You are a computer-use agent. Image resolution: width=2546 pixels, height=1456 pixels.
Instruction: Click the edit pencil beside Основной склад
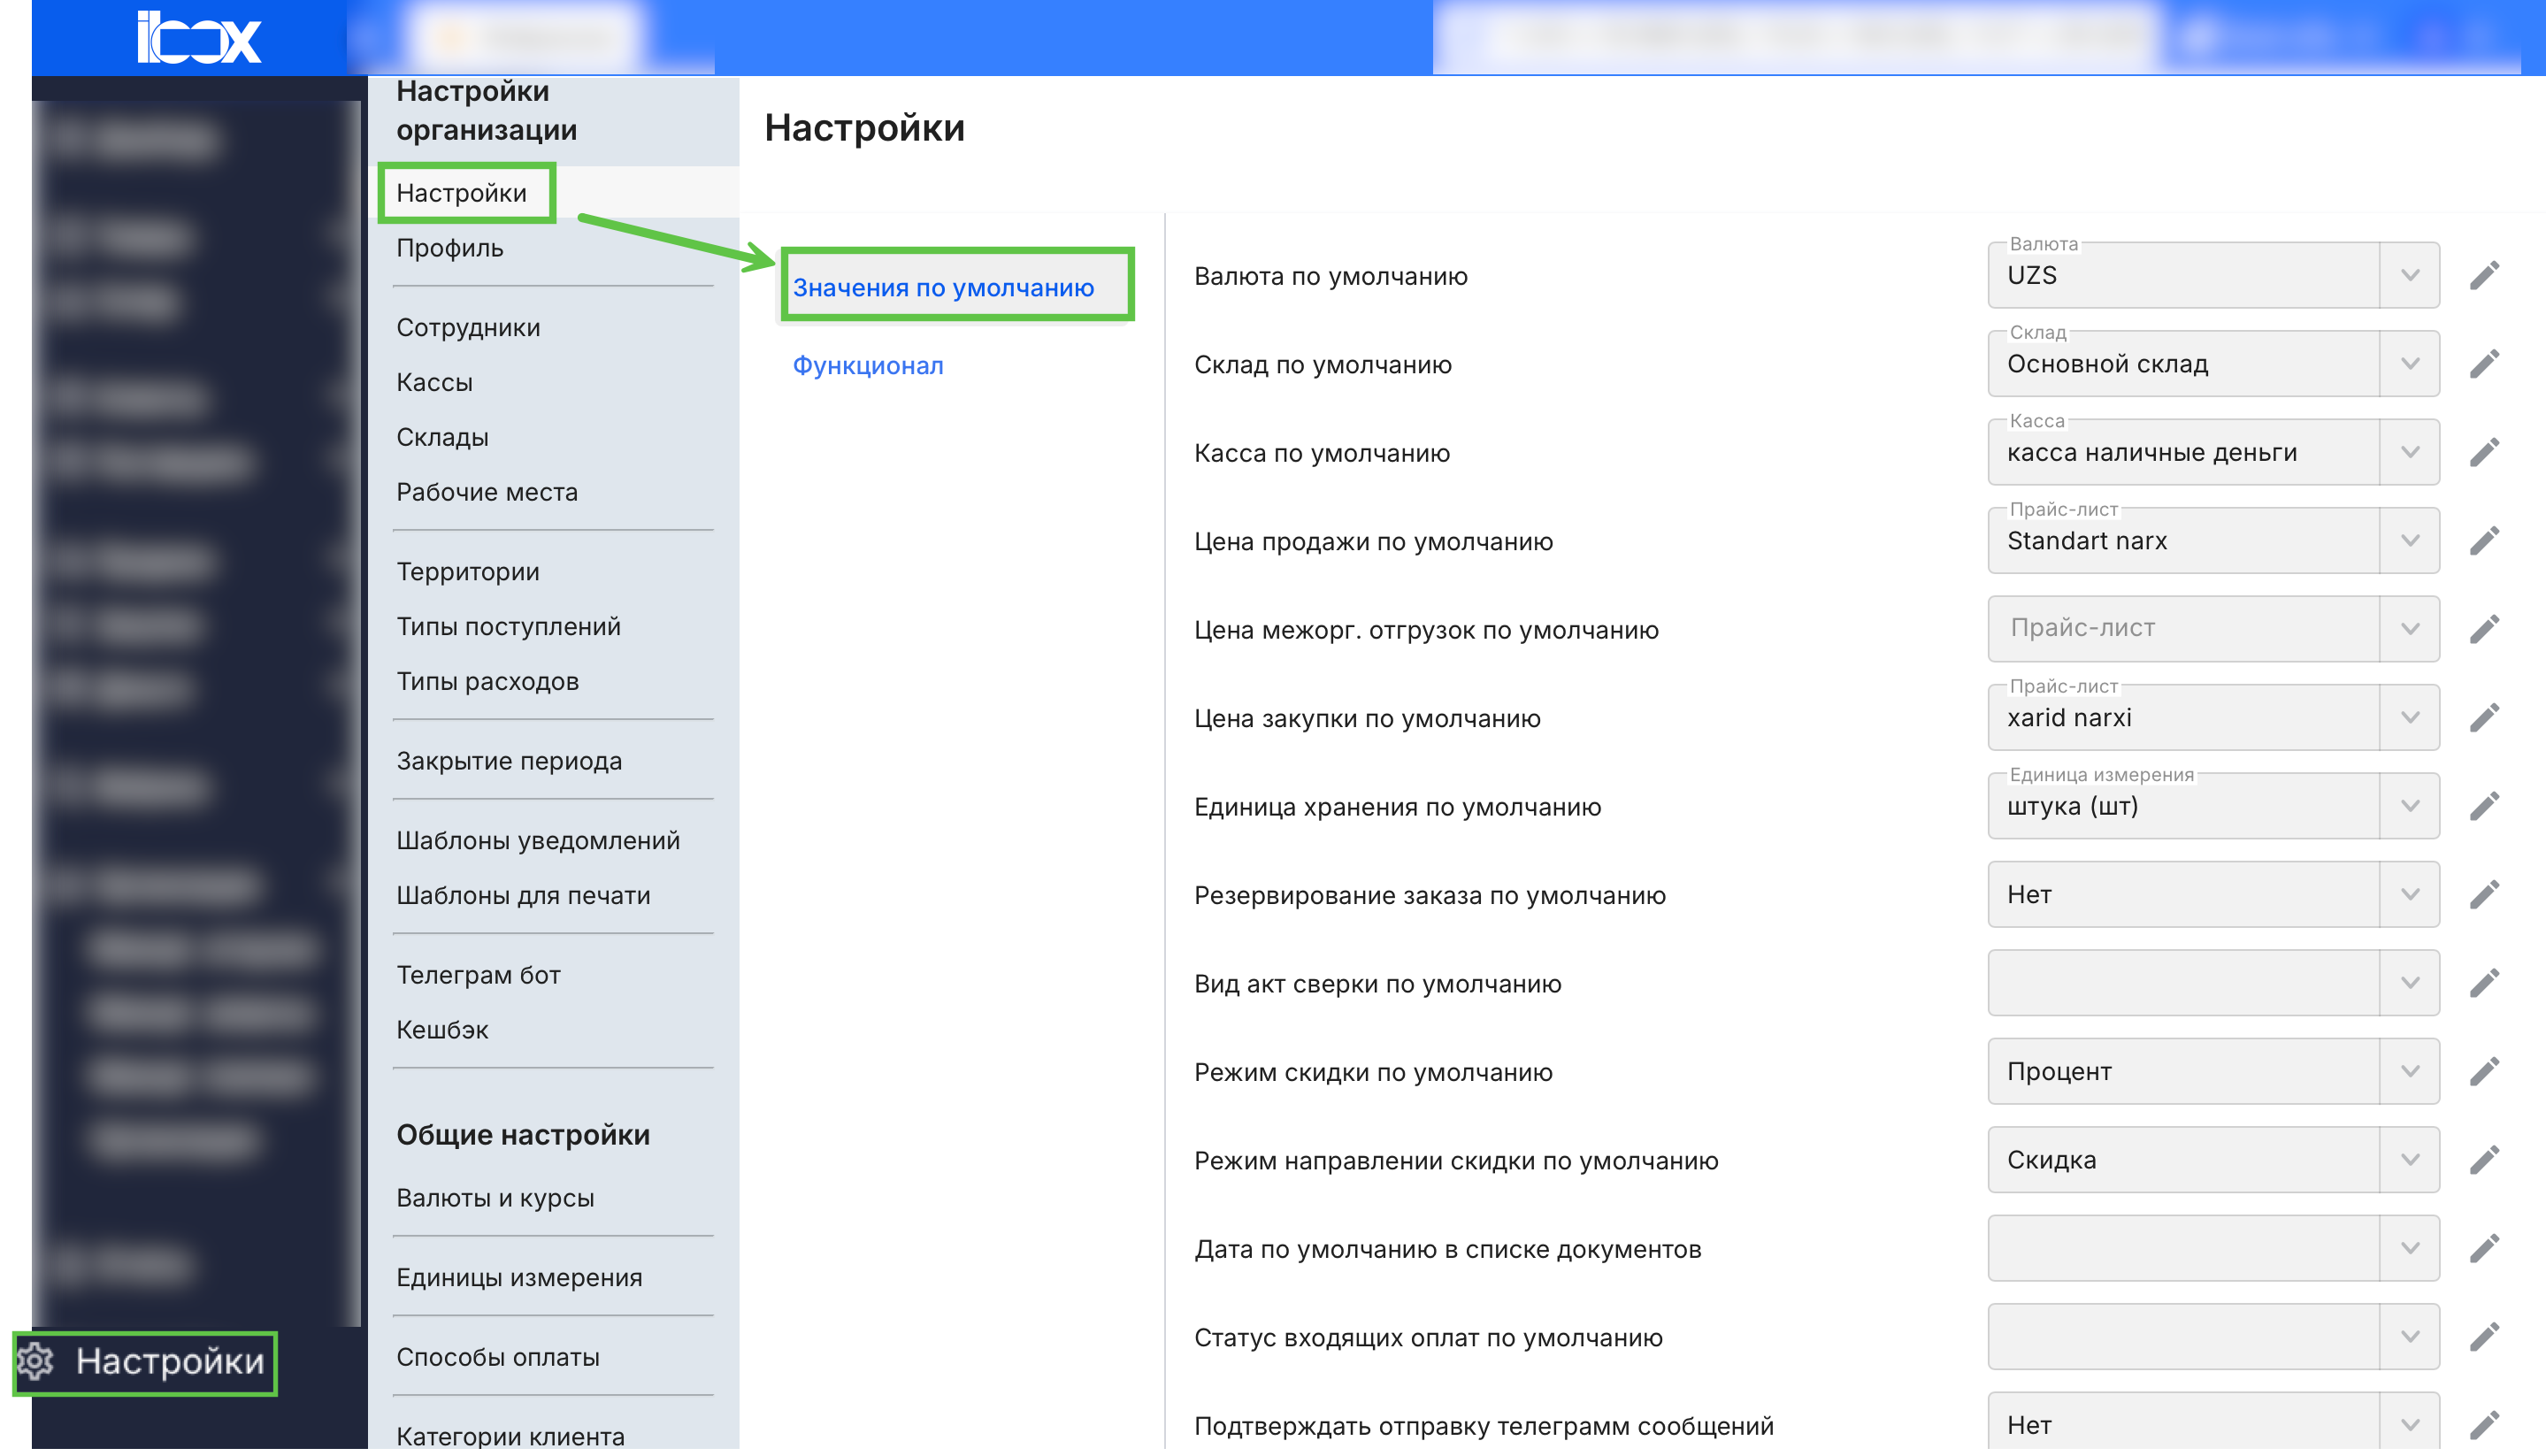pos(2486,363)
